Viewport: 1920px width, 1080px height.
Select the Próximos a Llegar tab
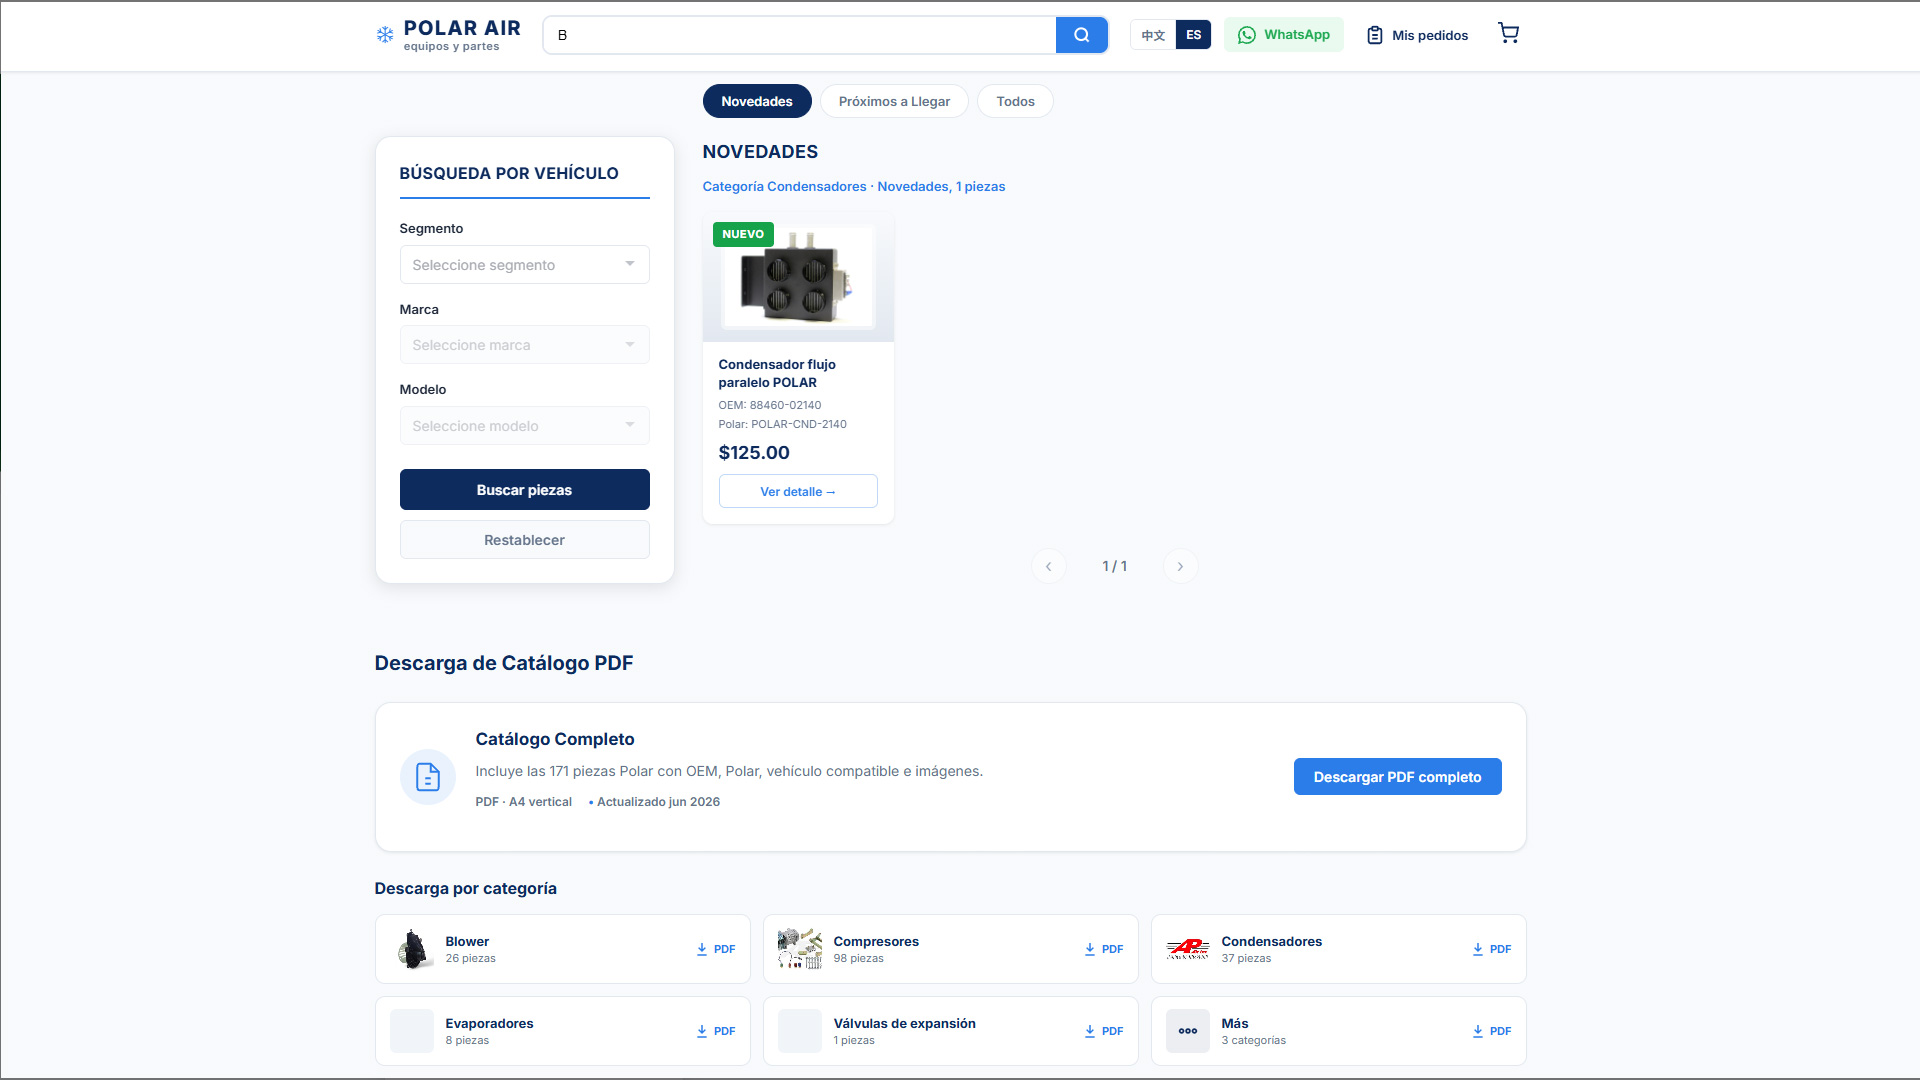pos(894,101)
